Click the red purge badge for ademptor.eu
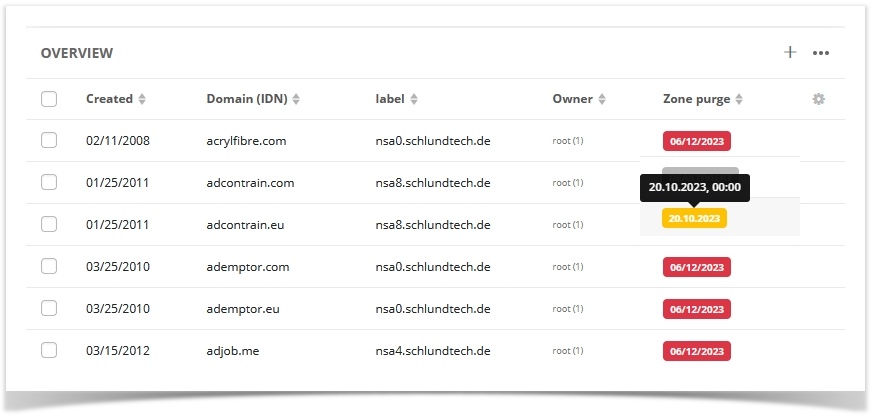 tap(697, 309)
